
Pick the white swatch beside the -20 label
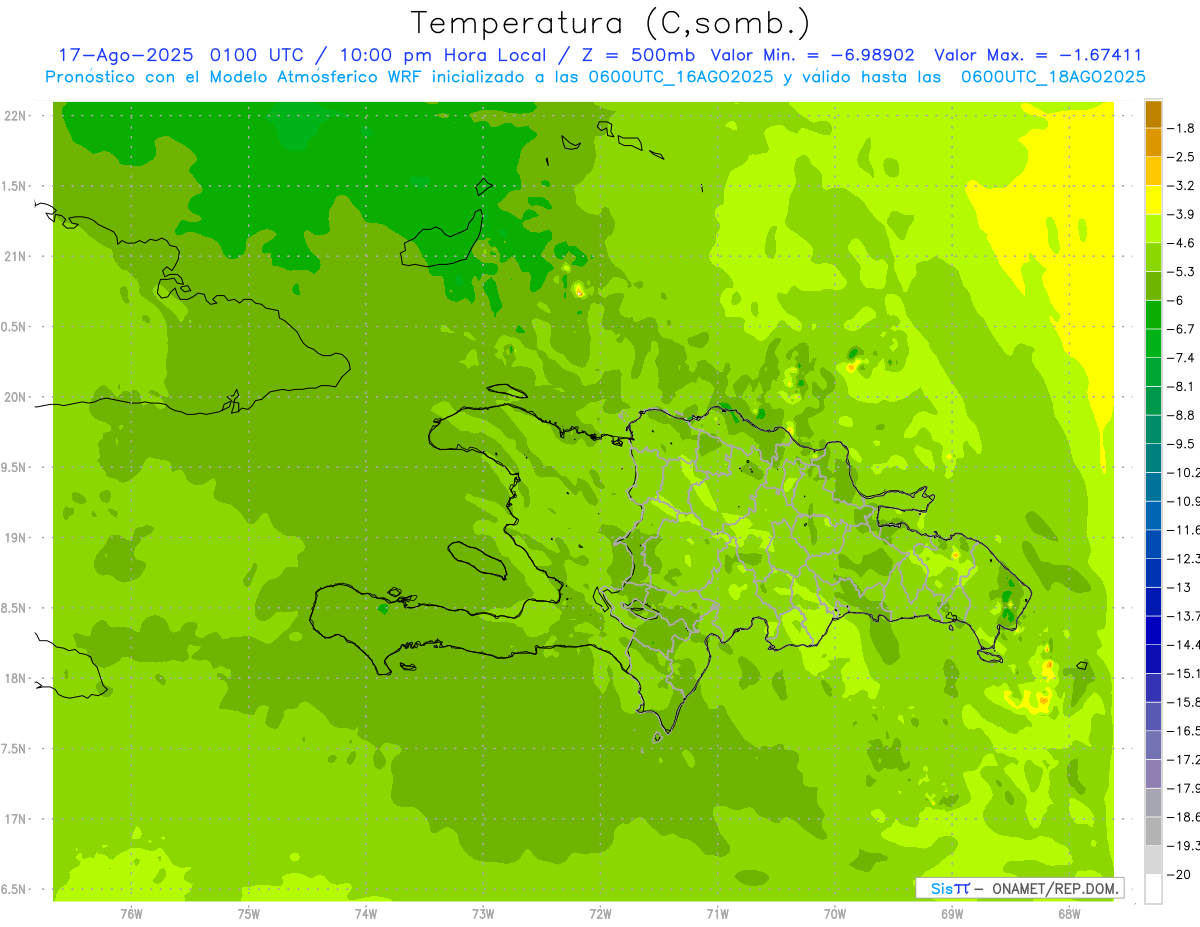[x=1153, y=889]
